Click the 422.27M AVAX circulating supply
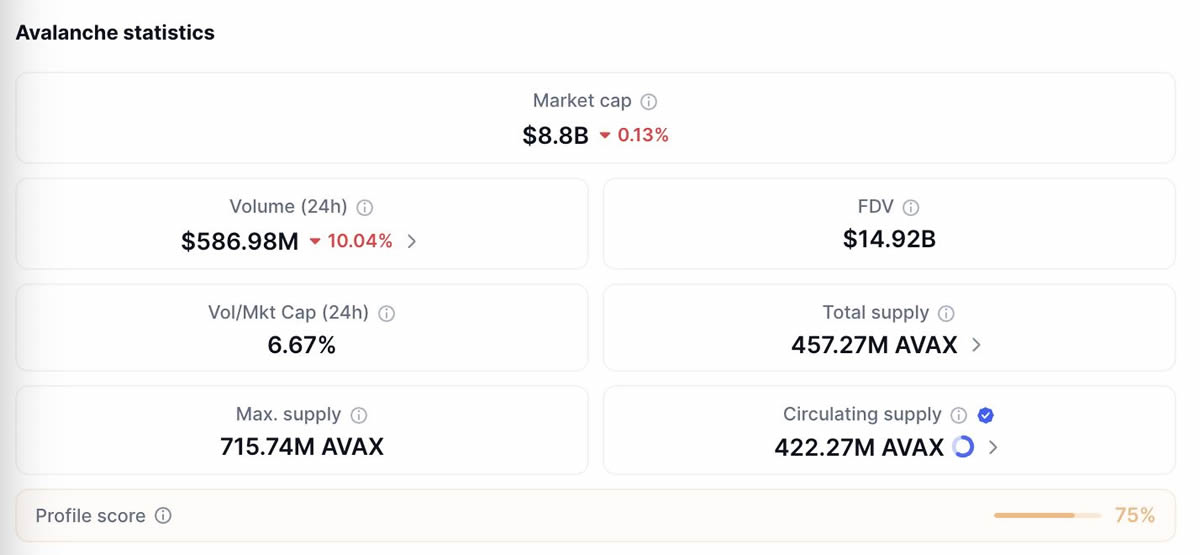Viewport: 1200px width, 555px height. tap(859, 447)
